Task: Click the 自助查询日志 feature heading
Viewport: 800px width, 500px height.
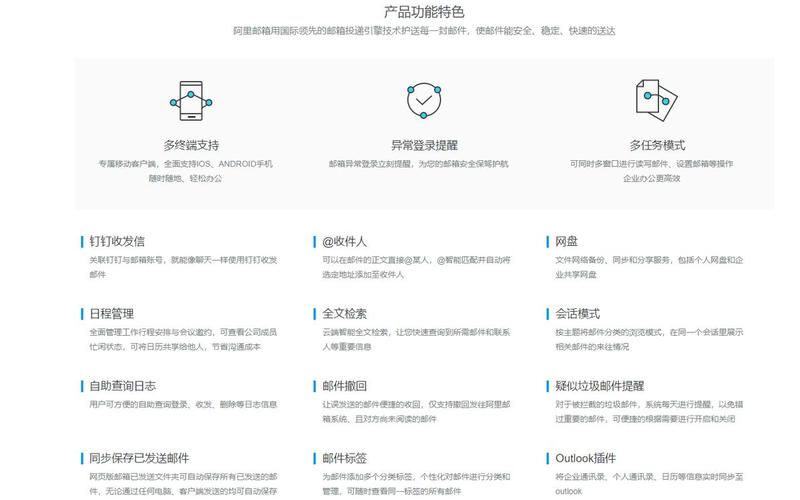Action: (122, 386)
